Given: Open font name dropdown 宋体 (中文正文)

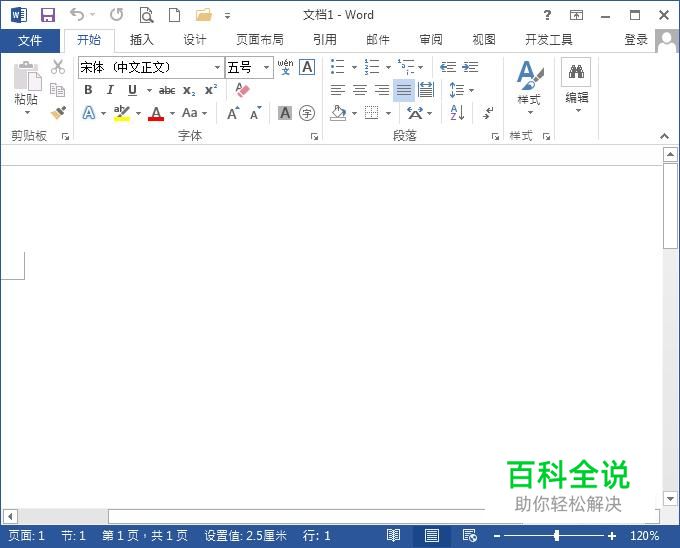Looking at the screenshot, I should coord(217,68).
